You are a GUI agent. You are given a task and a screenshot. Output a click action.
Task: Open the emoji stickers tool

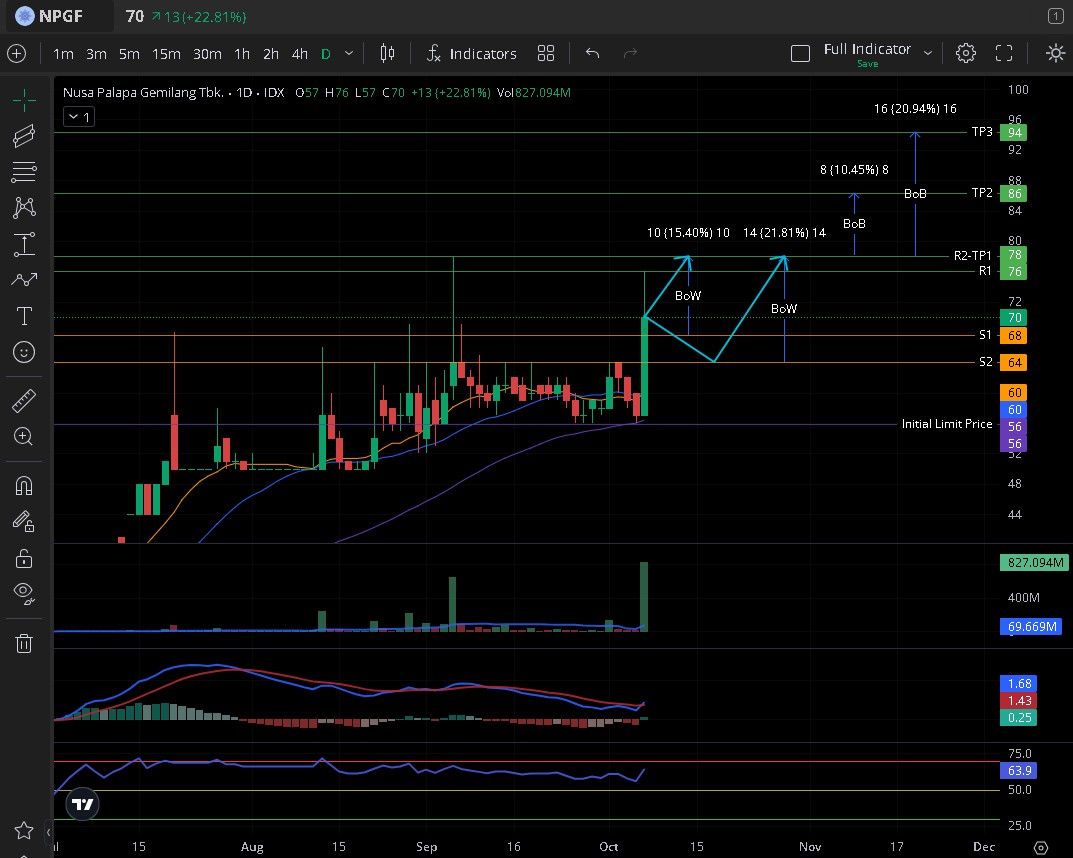[x=24, y=352]
